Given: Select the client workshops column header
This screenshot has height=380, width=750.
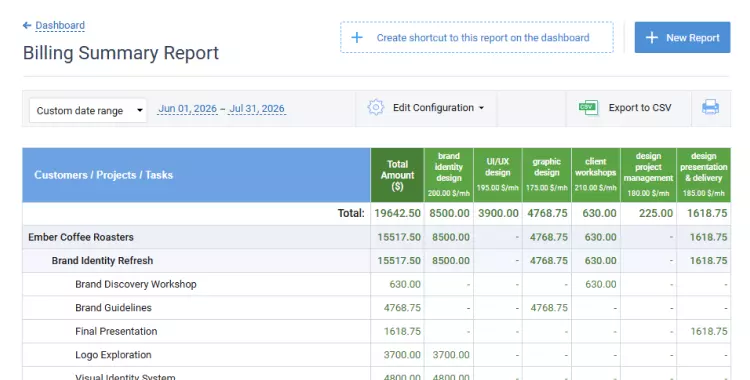Looking at the screenshot, I should point(596,175).
